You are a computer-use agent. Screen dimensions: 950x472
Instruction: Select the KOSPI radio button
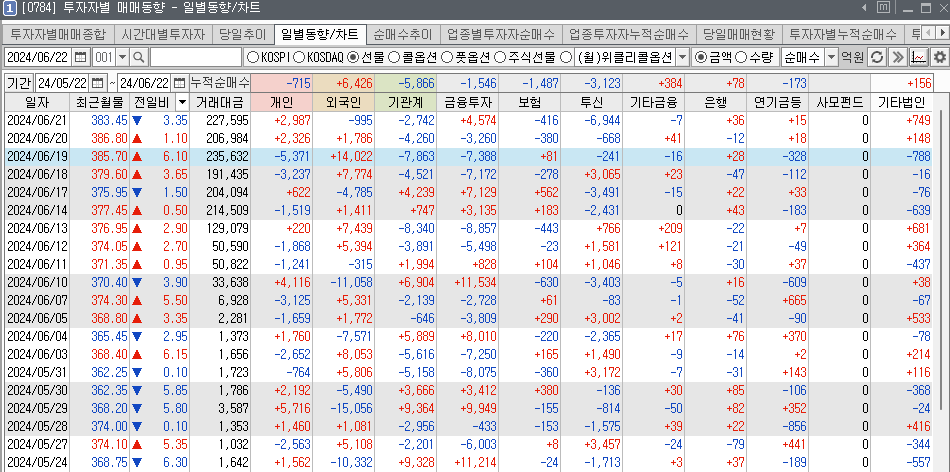click(253, 58)
